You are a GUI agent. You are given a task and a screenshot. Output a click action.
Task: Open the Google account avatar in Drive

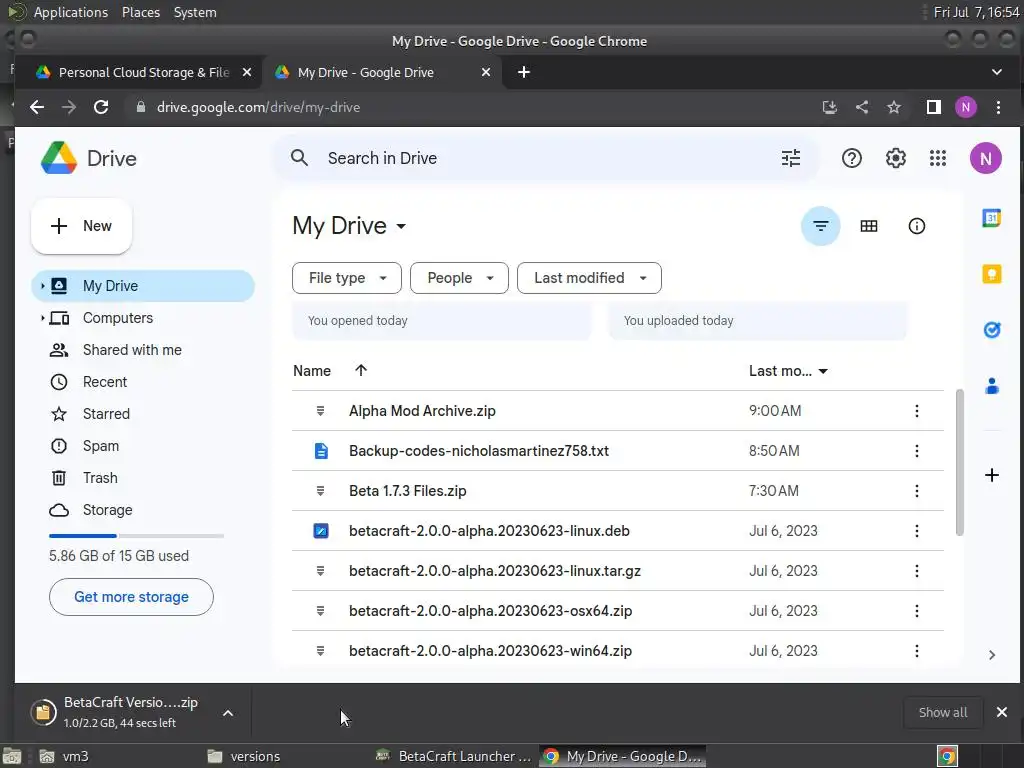985,158
